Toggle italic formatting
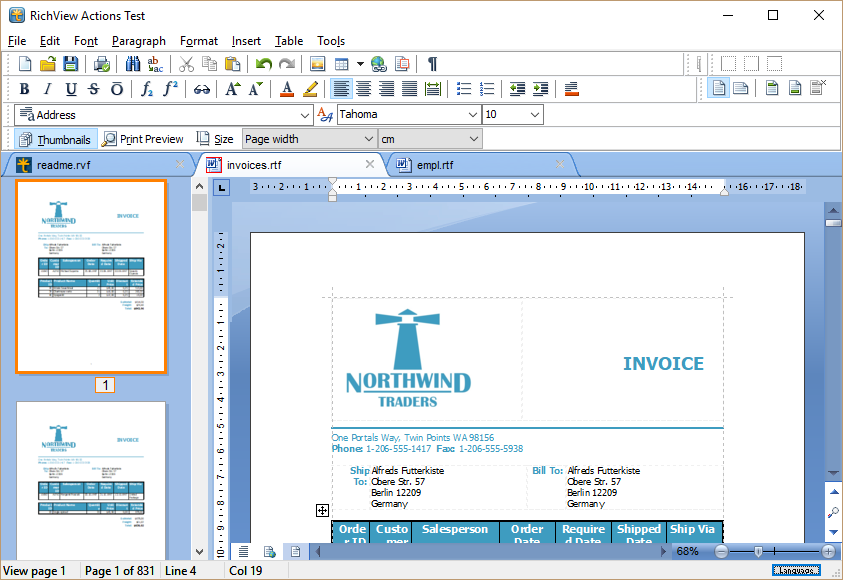 (x=47, y=89)
